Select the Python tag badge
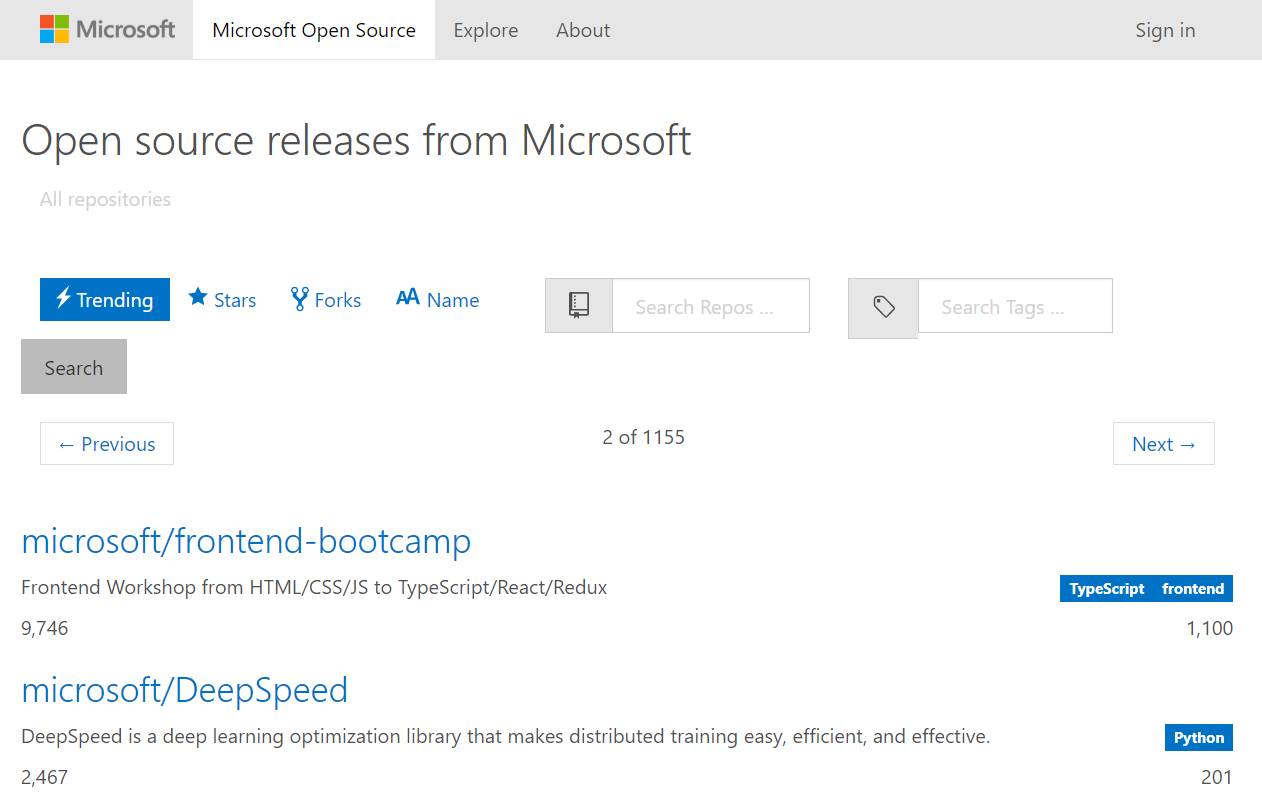The width and height of the screenshot is (1262, 802). pyautogui.click(x=1199, y=738)
